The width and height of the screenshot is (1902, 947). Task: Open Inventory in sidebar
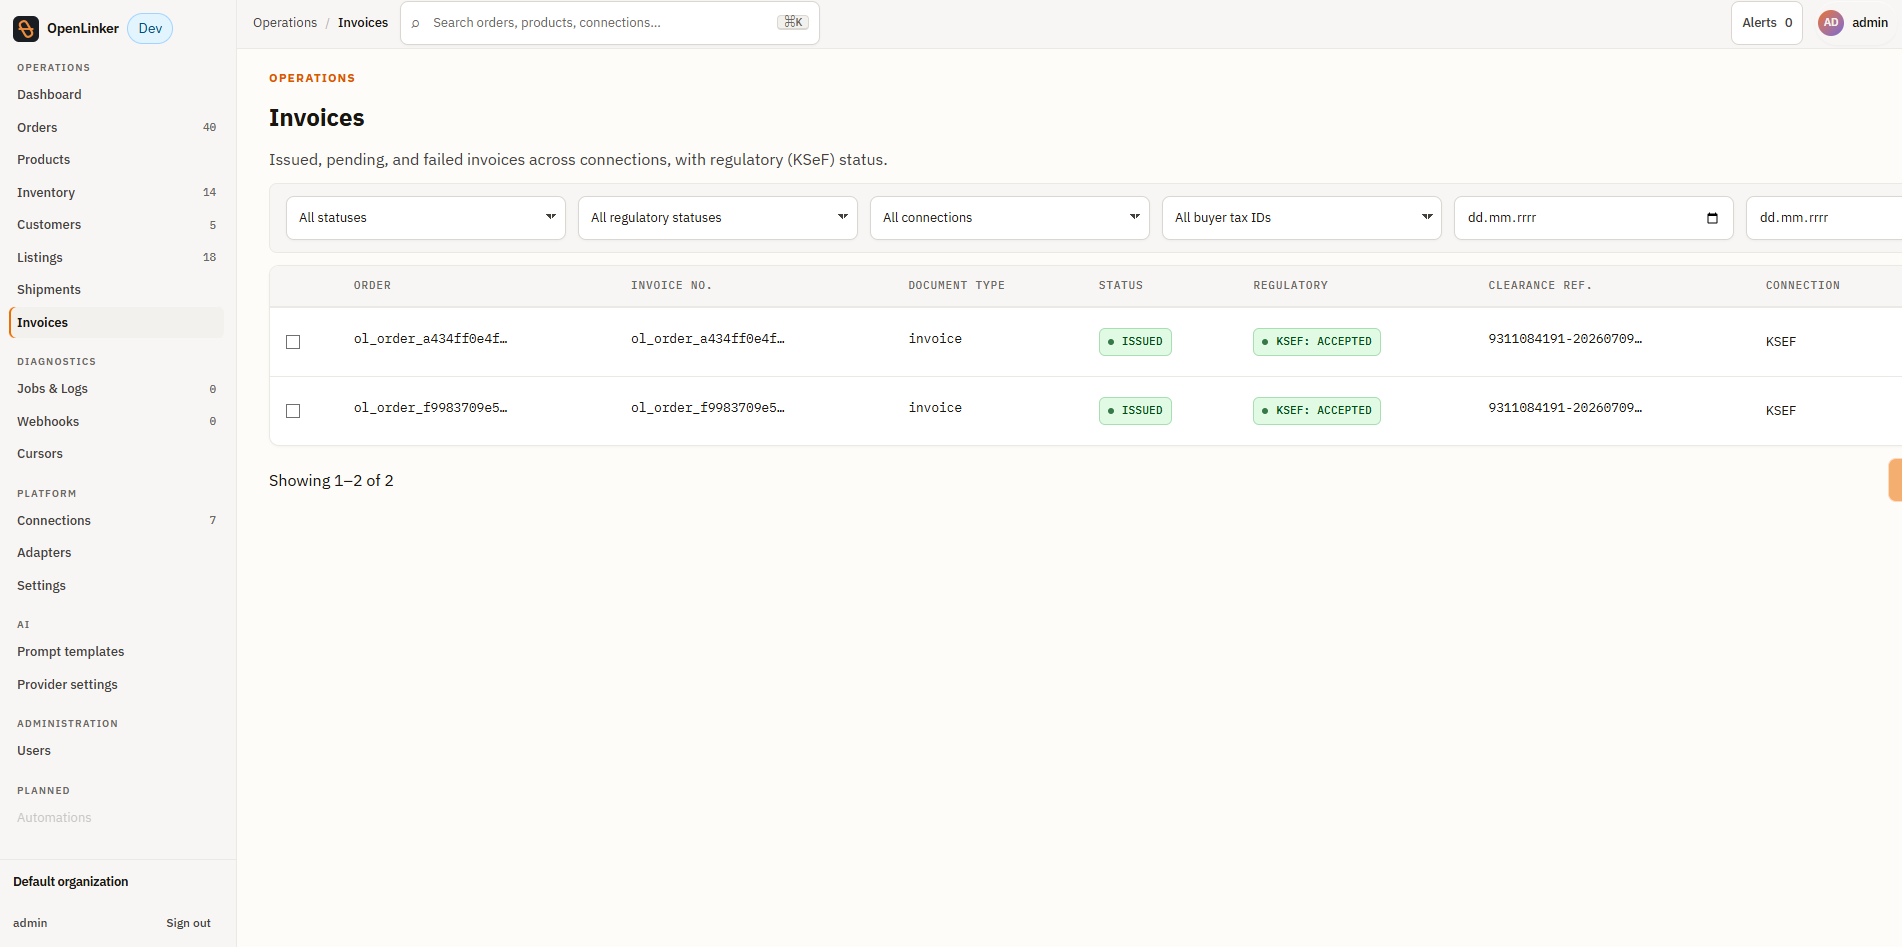coord(116,193)
